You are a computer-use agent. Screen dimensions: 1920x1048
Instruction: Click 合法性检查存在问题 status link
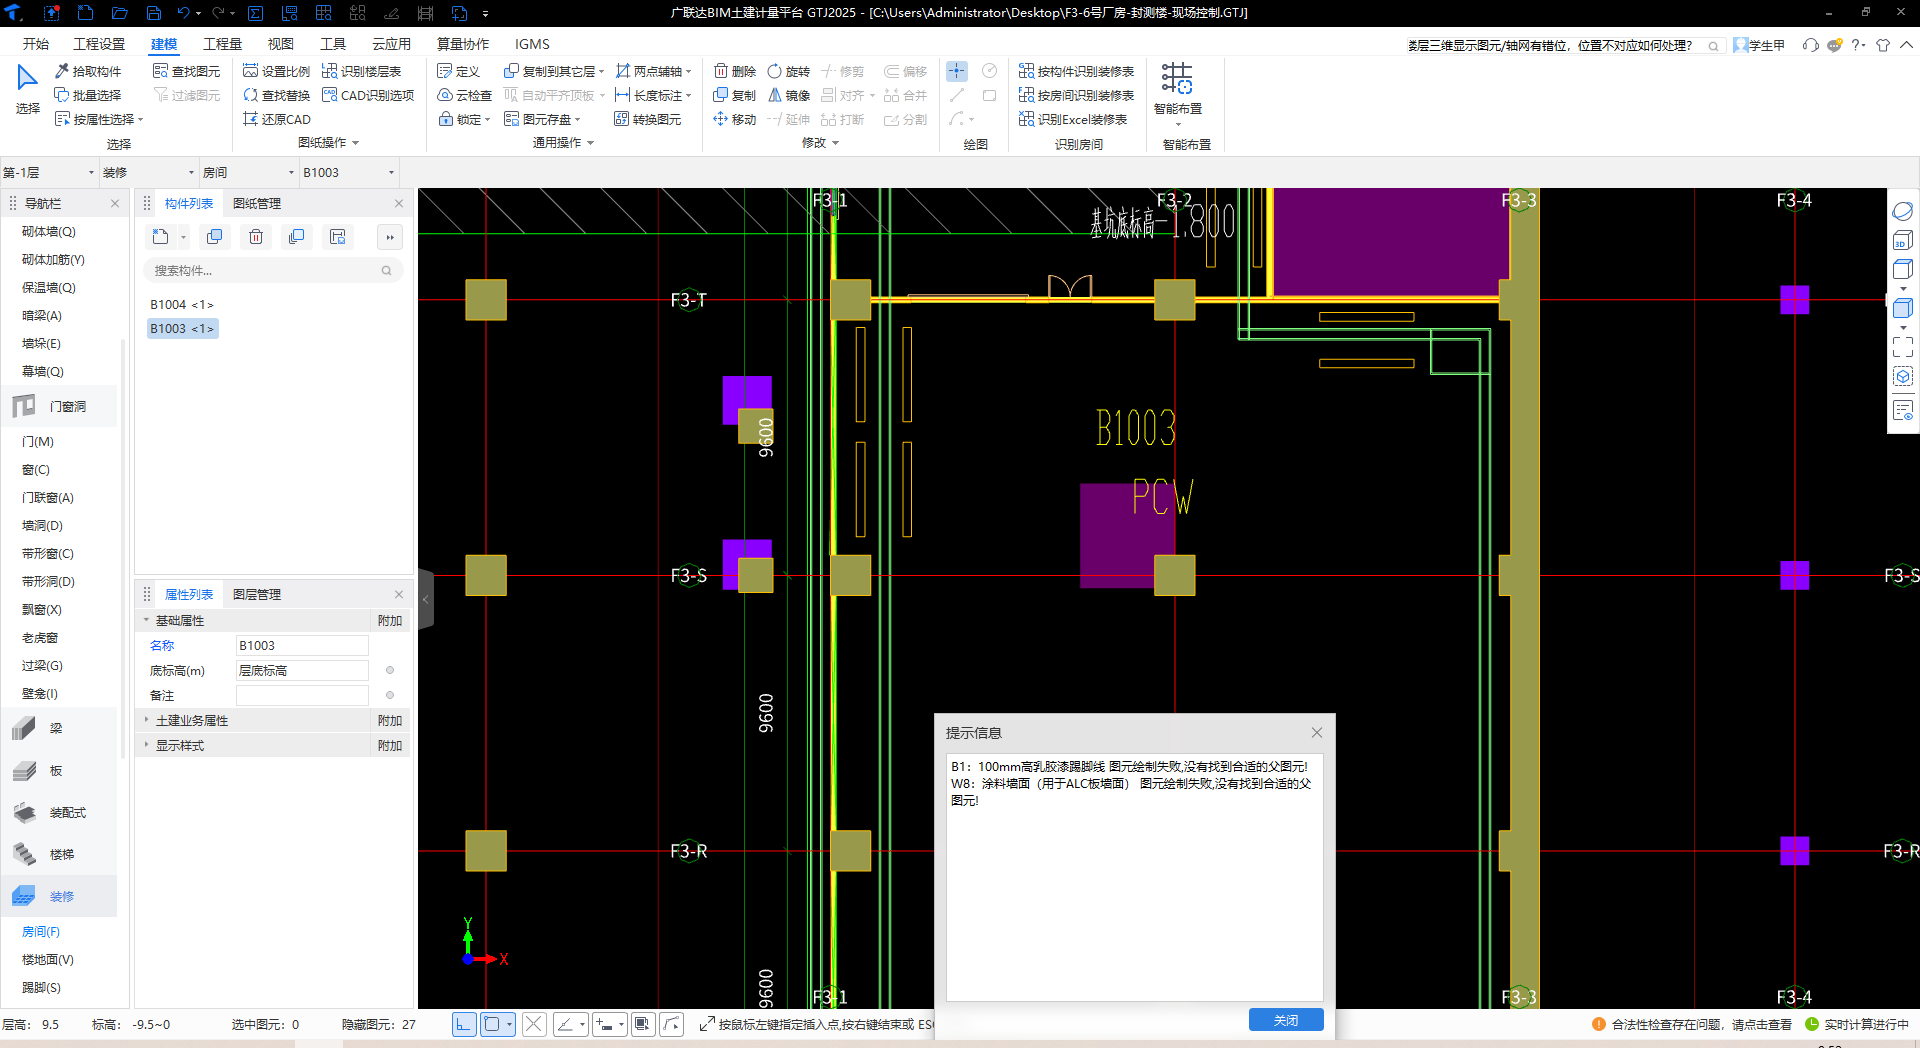[1692, 1024]
